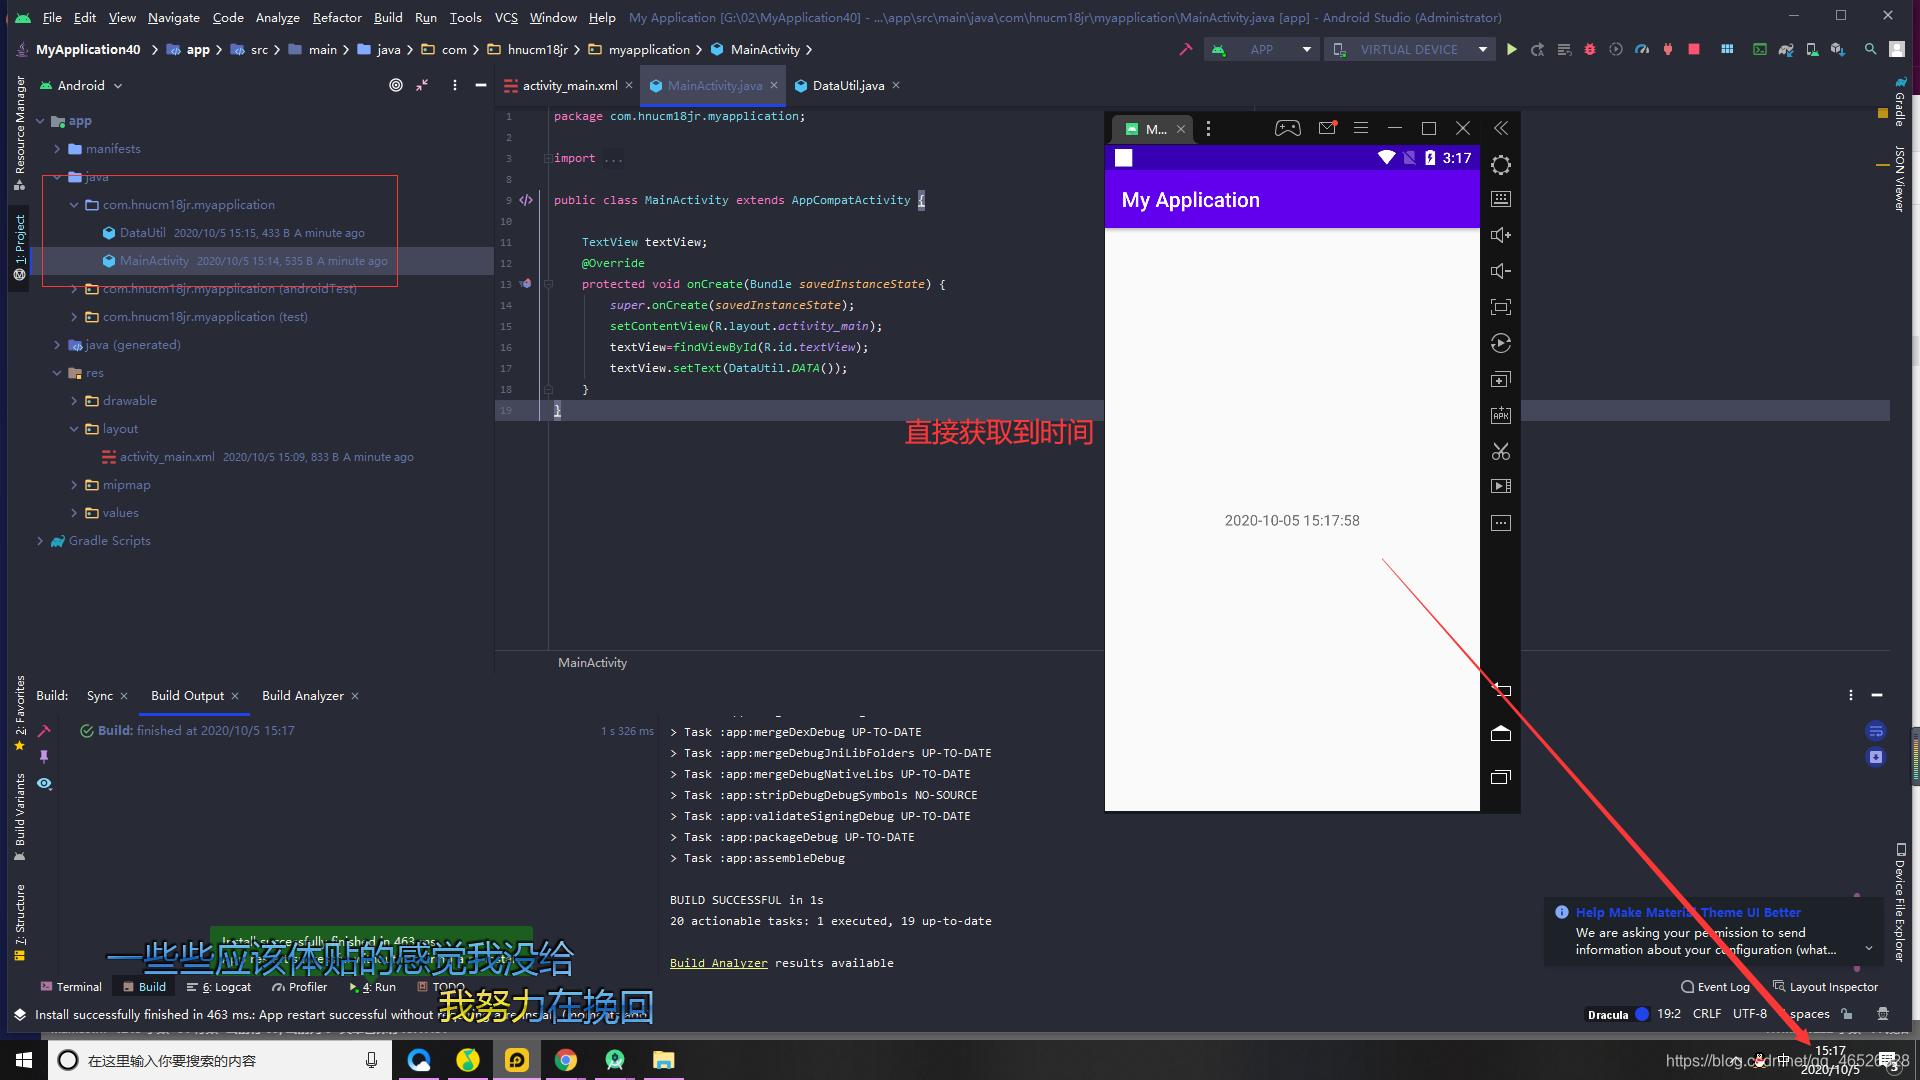This screenshot has height=1080, width=1920.
Task: Open the Terminal tool window button
Action: click(x=70, y=987)
